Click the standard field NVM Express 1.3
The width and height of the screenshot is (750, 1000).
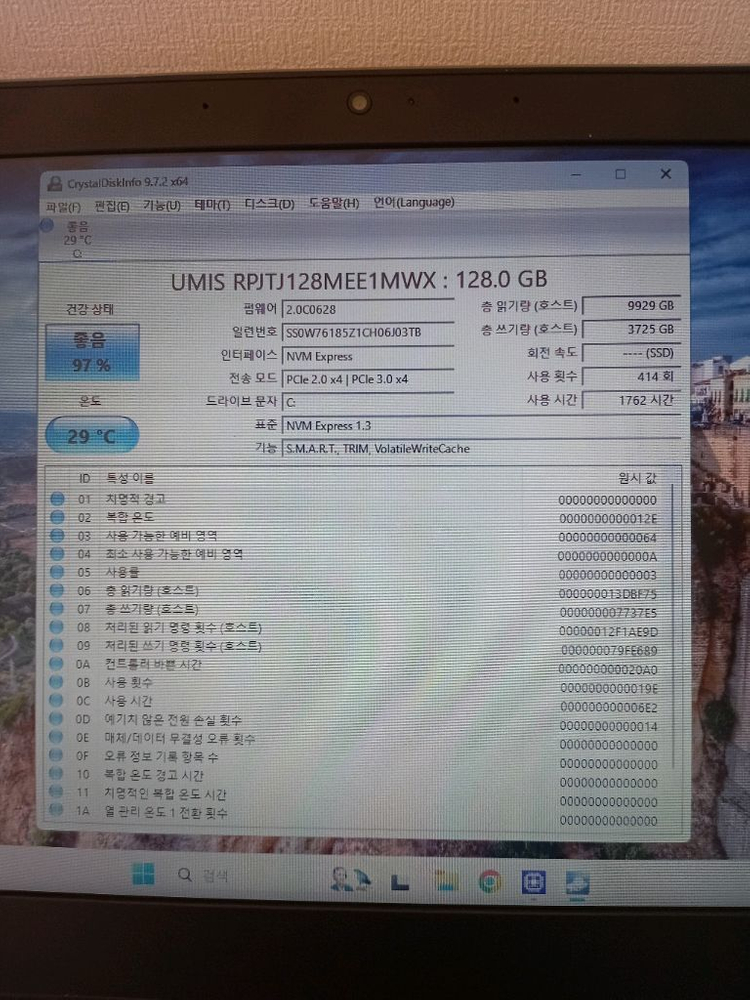click(482, 425)
